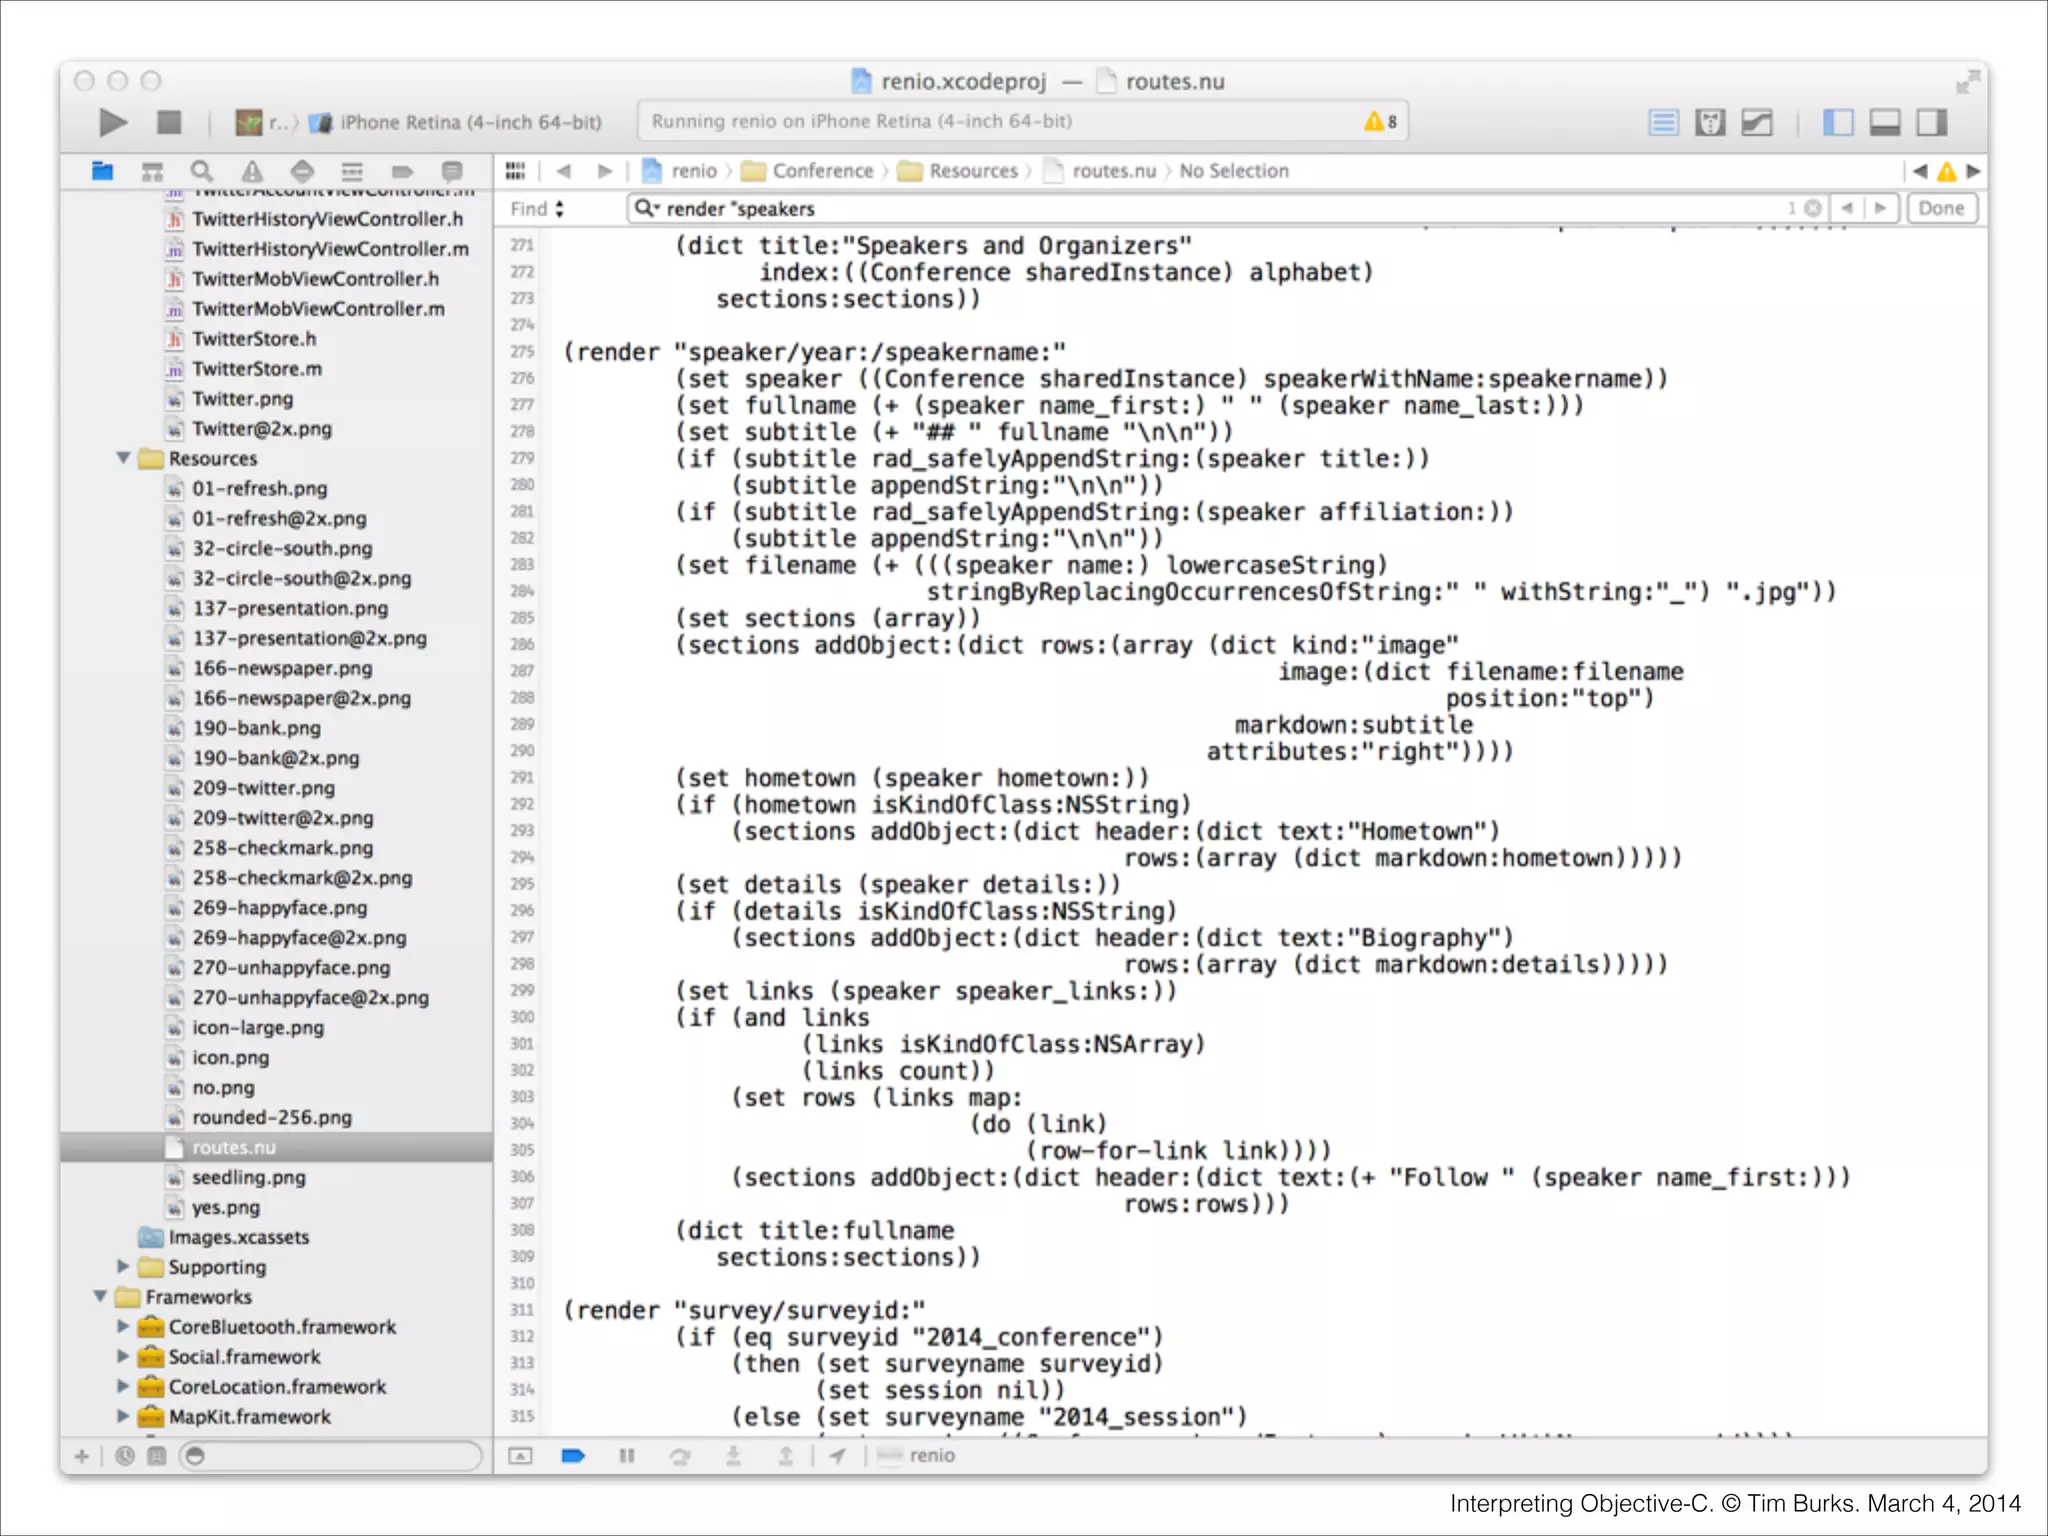
Task: Select TwitterStore.m file
Action: point(257,369)
